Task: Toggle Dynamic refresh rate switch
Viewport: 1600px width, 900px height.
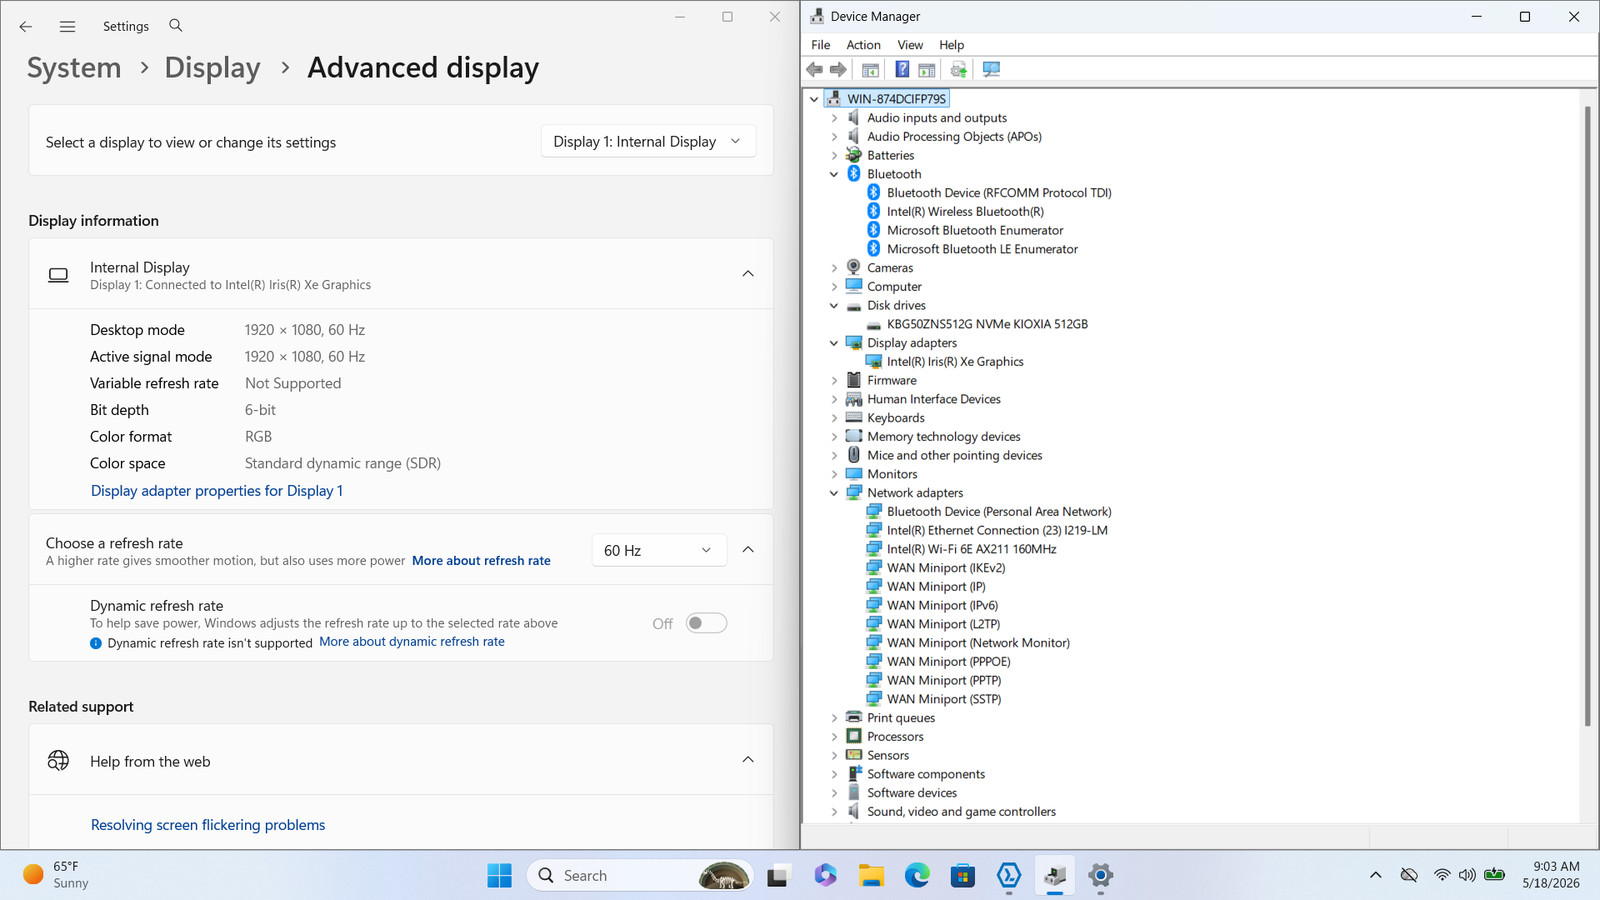Action: coord(706,624)
